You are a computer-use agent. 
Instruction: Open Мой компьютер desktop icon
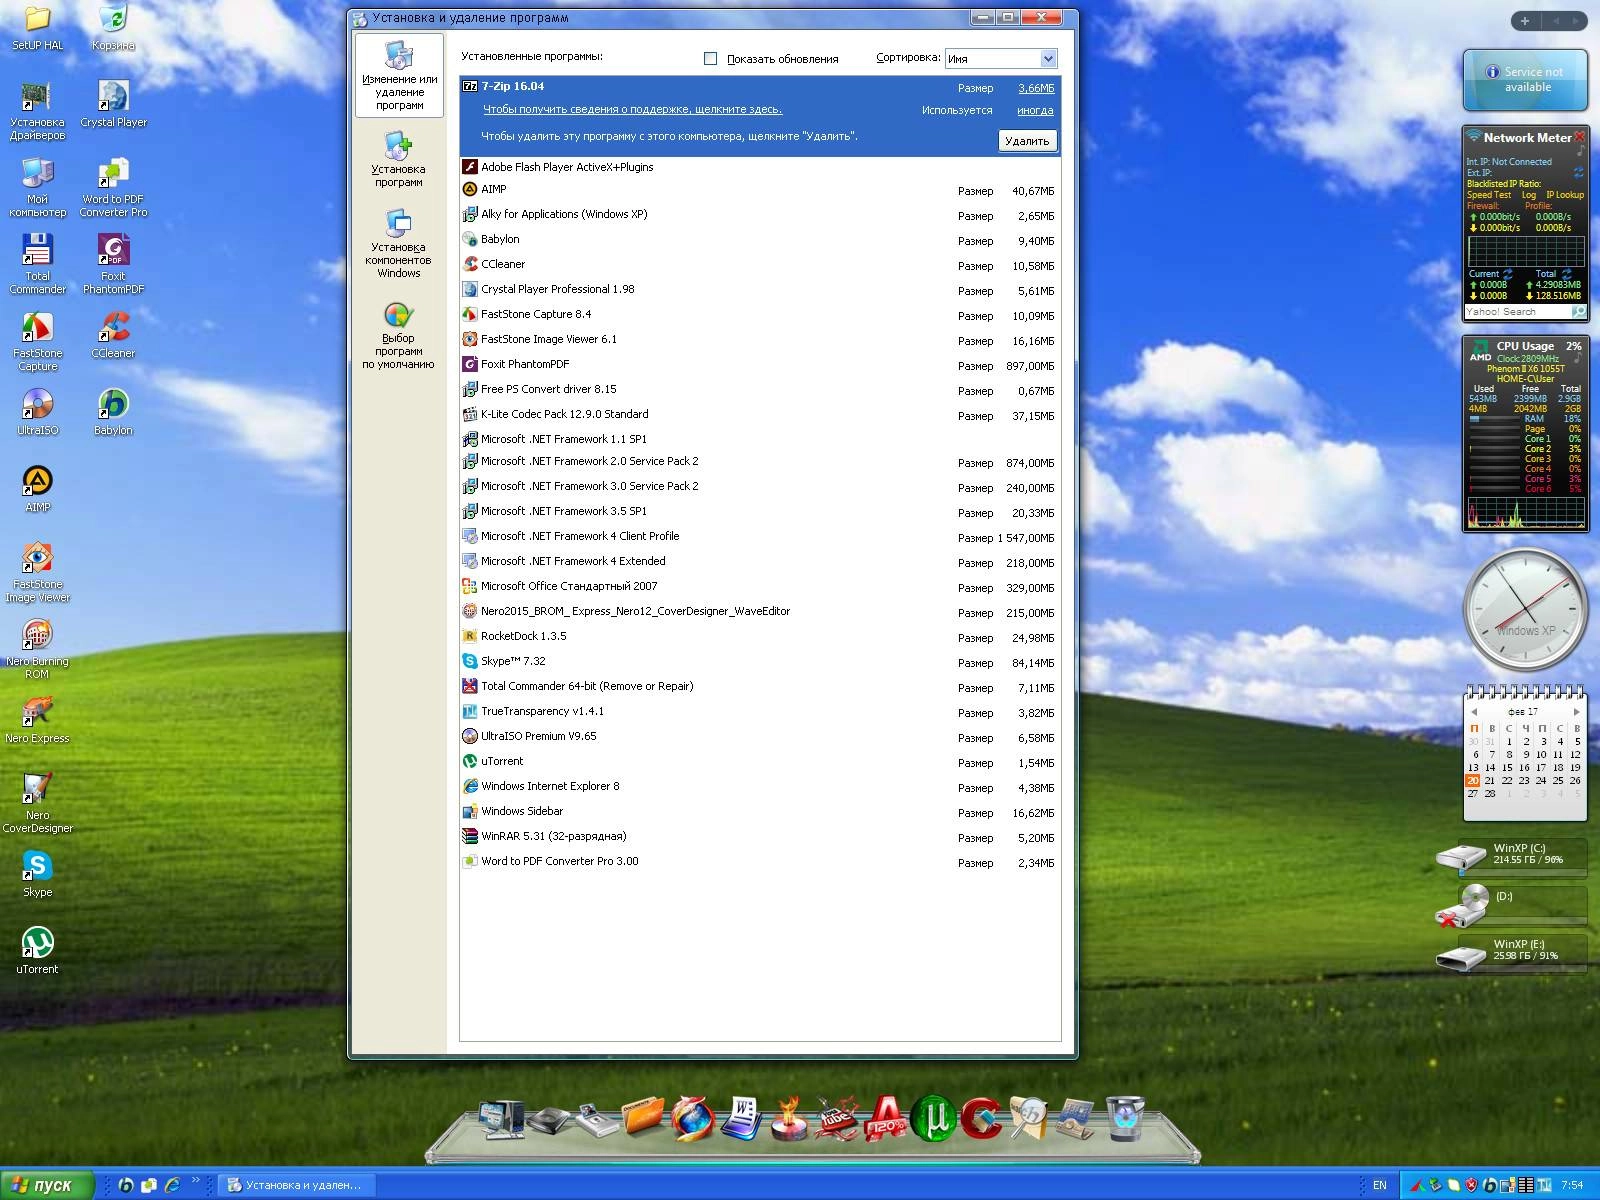coord(37,188)
